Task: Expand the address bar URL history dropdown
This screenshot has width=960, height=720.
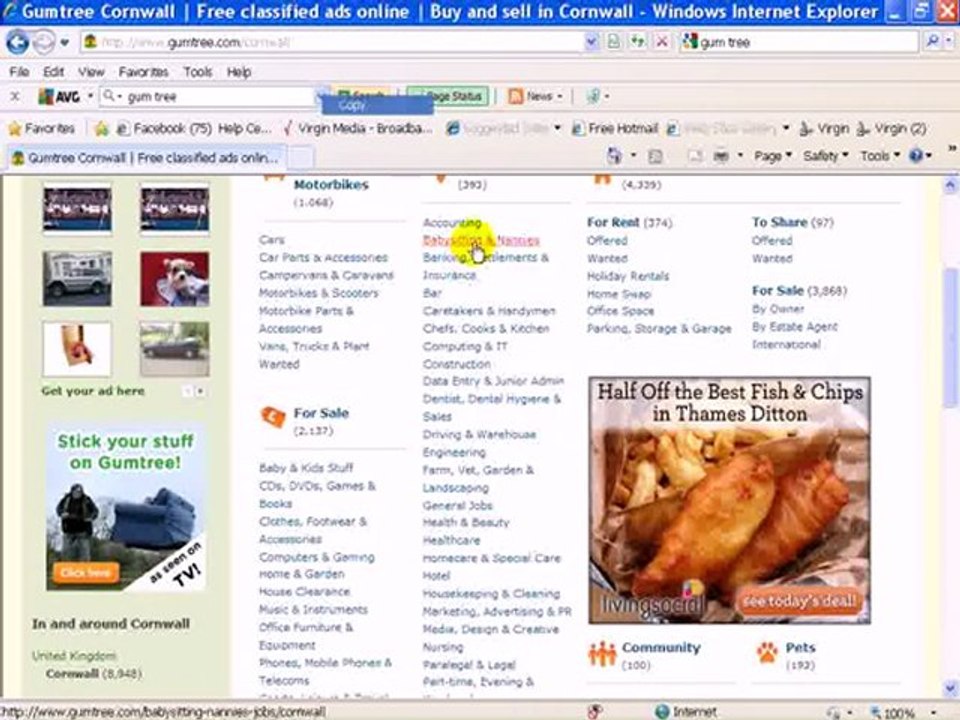Action: pos(591,42)
